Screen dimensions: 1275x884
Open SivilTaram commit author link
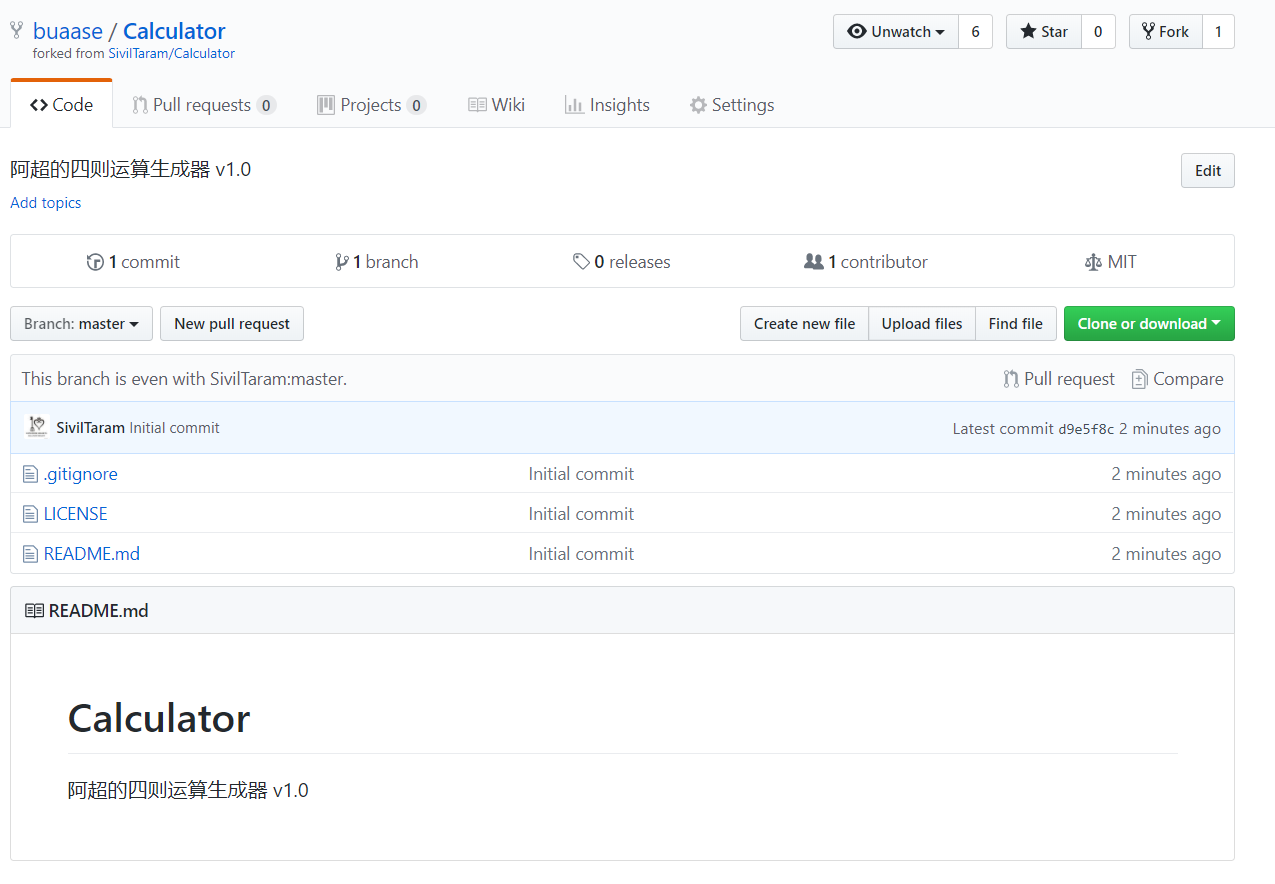coord(91,428)
